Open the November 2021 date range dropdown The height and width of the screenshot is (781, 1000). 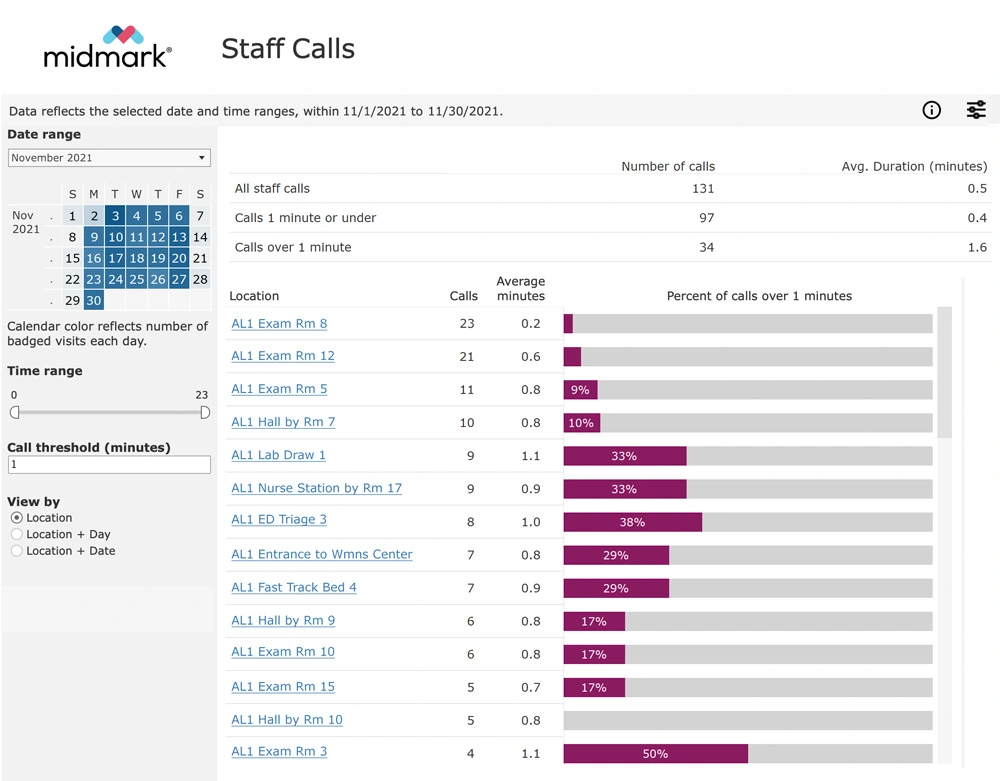coord(109,158)
